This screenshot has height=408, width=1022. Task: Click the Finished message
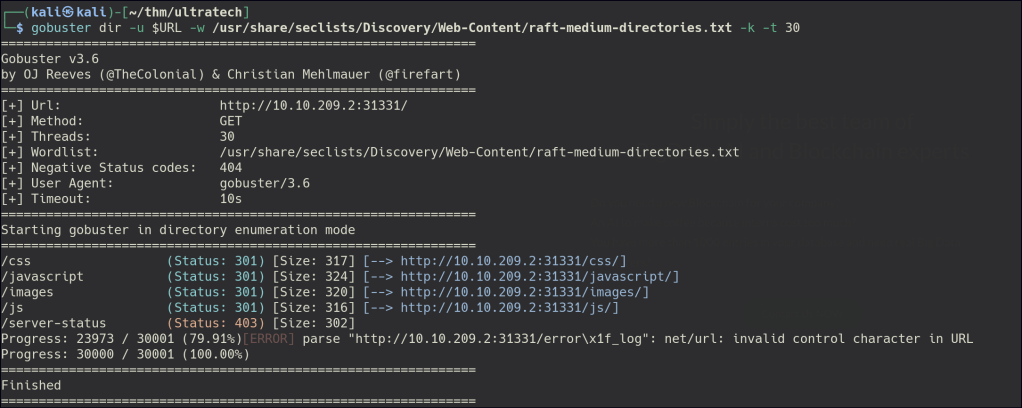(x=31, y=385)
